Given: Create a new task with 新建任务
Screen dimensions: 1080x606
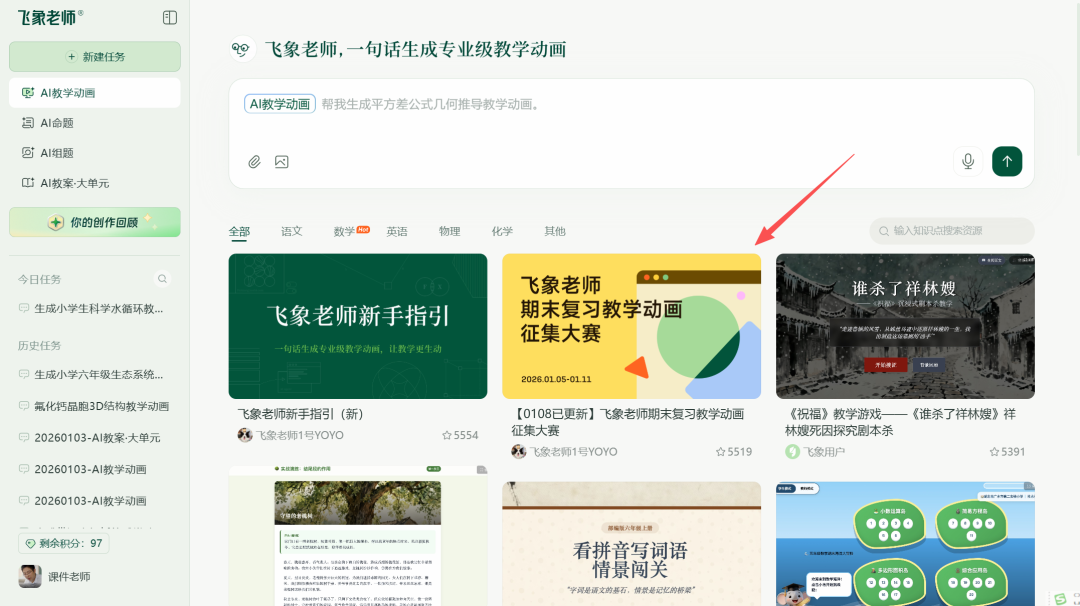Looking at the screenshot, I should [x=94, y=56].
